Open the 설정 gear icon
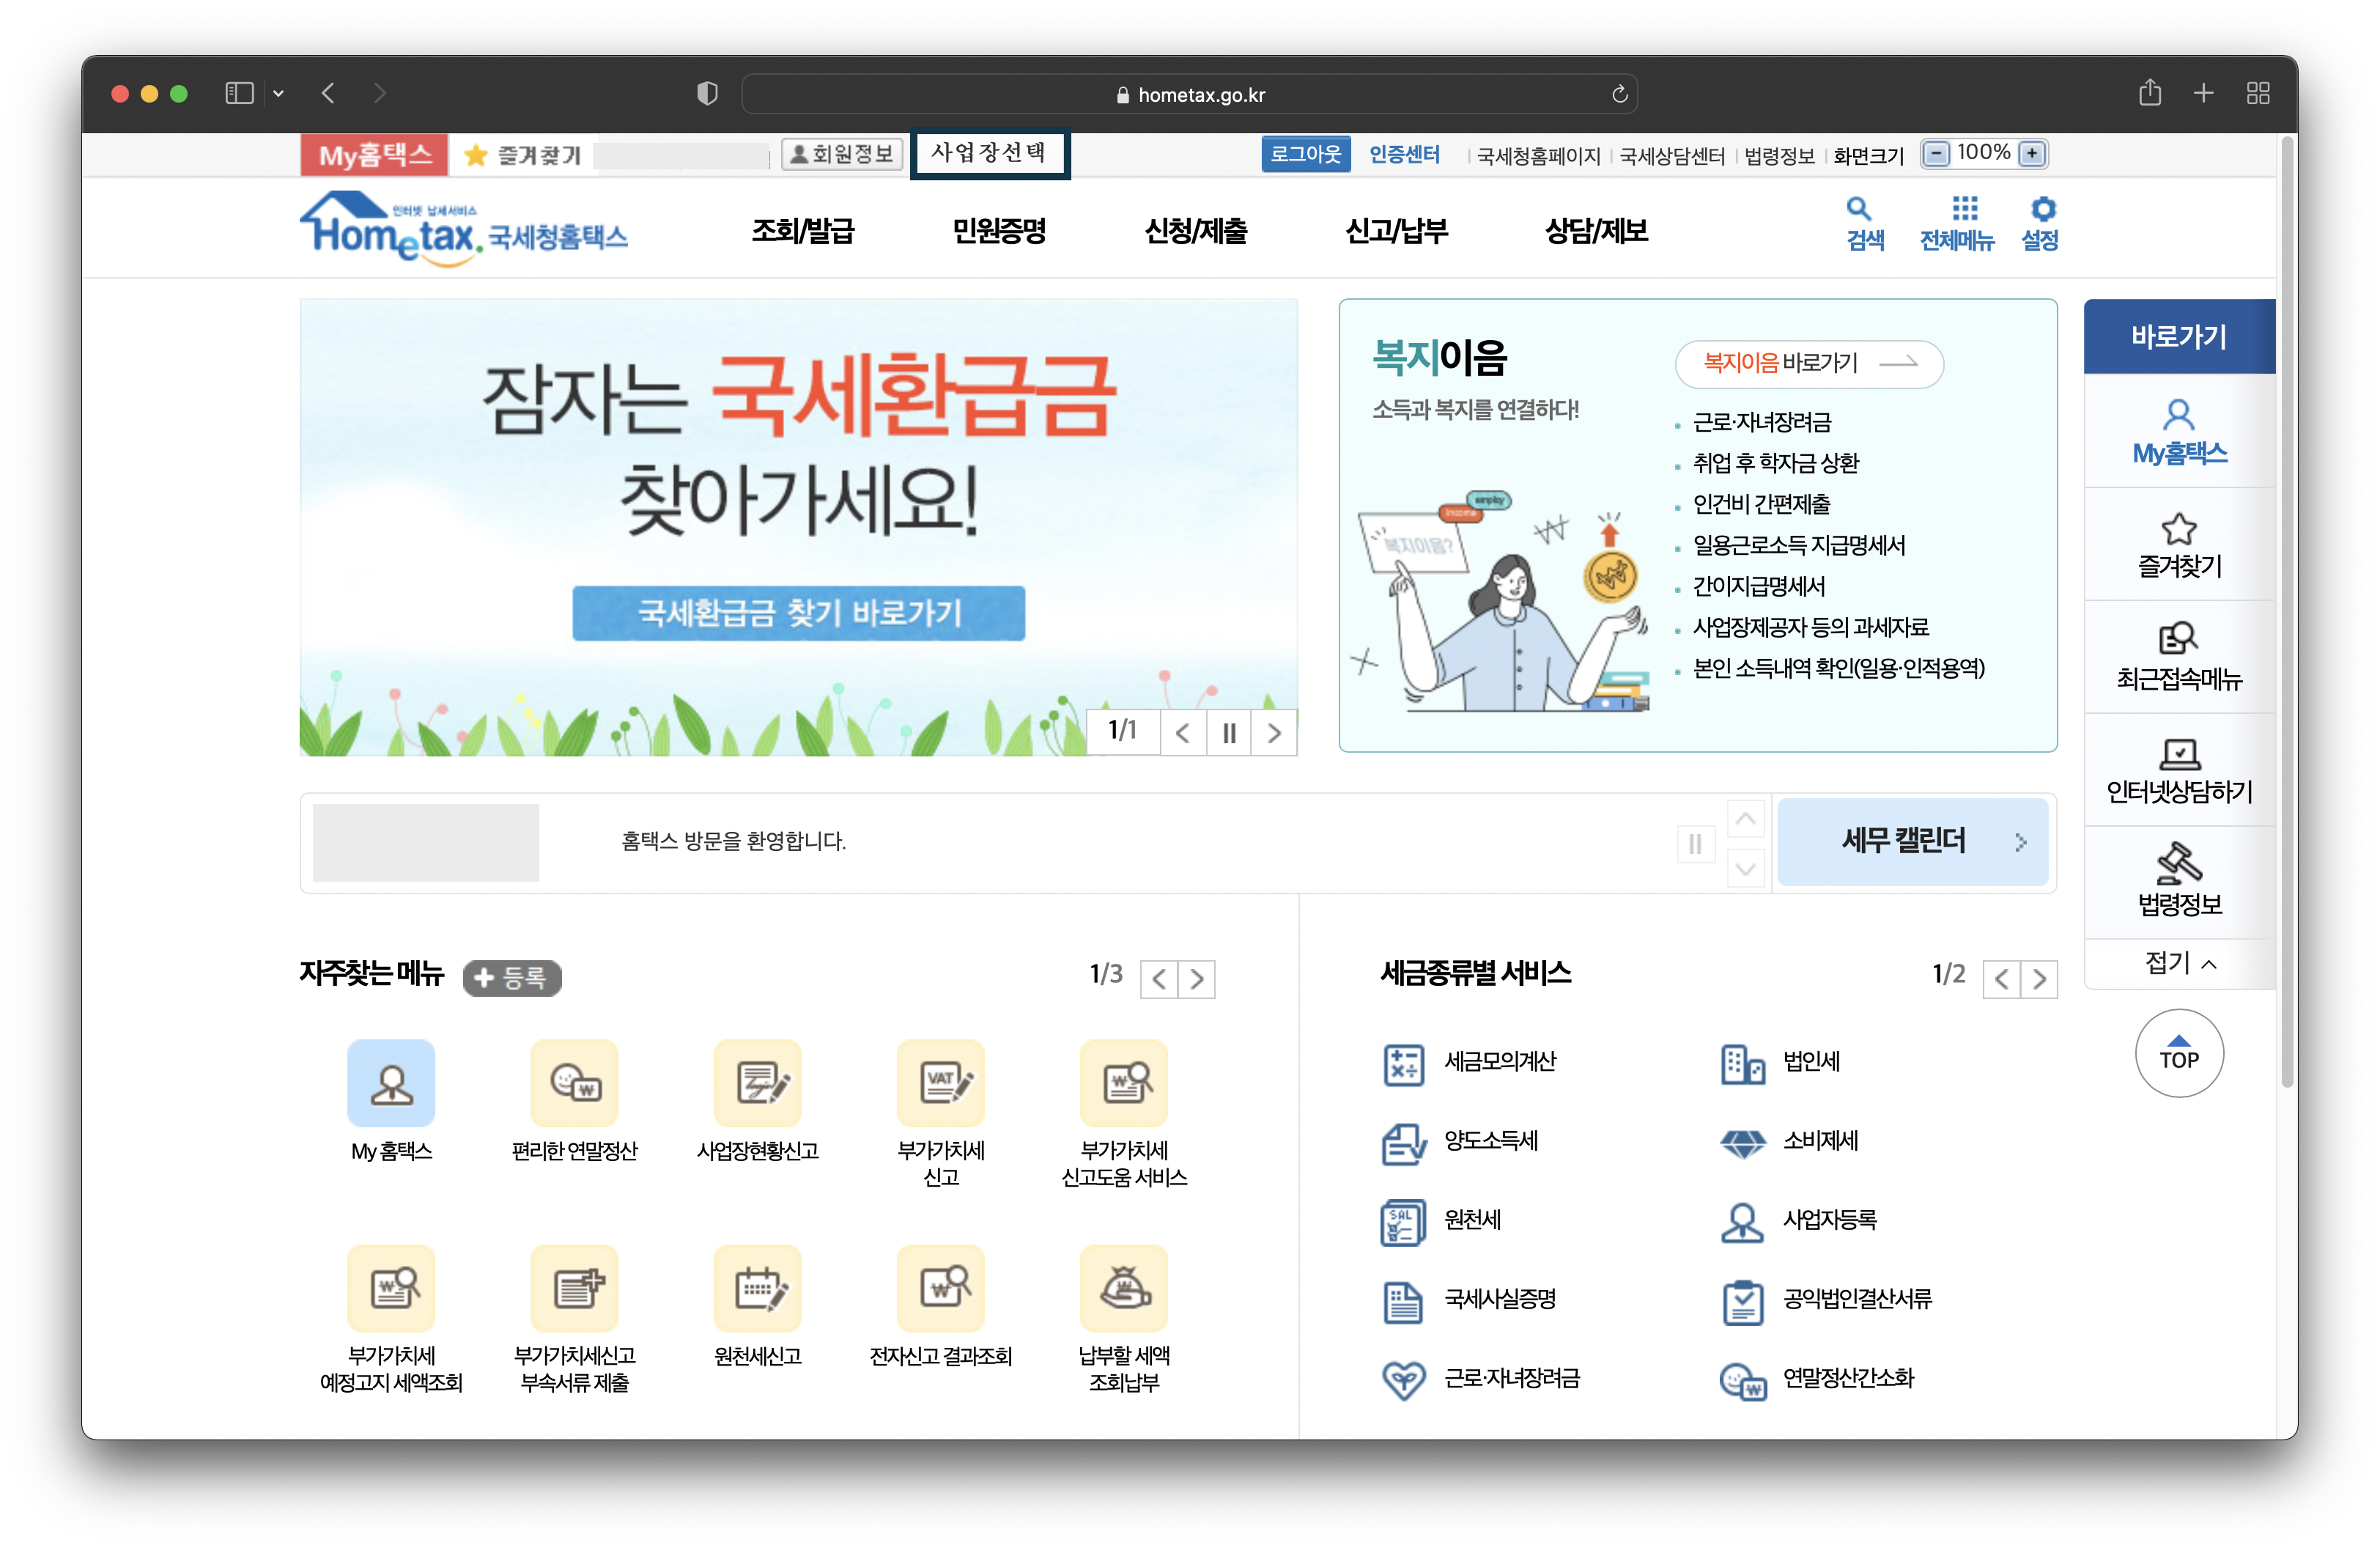Viewport: 2380px width, 1548px height. tap(2041, 222)
